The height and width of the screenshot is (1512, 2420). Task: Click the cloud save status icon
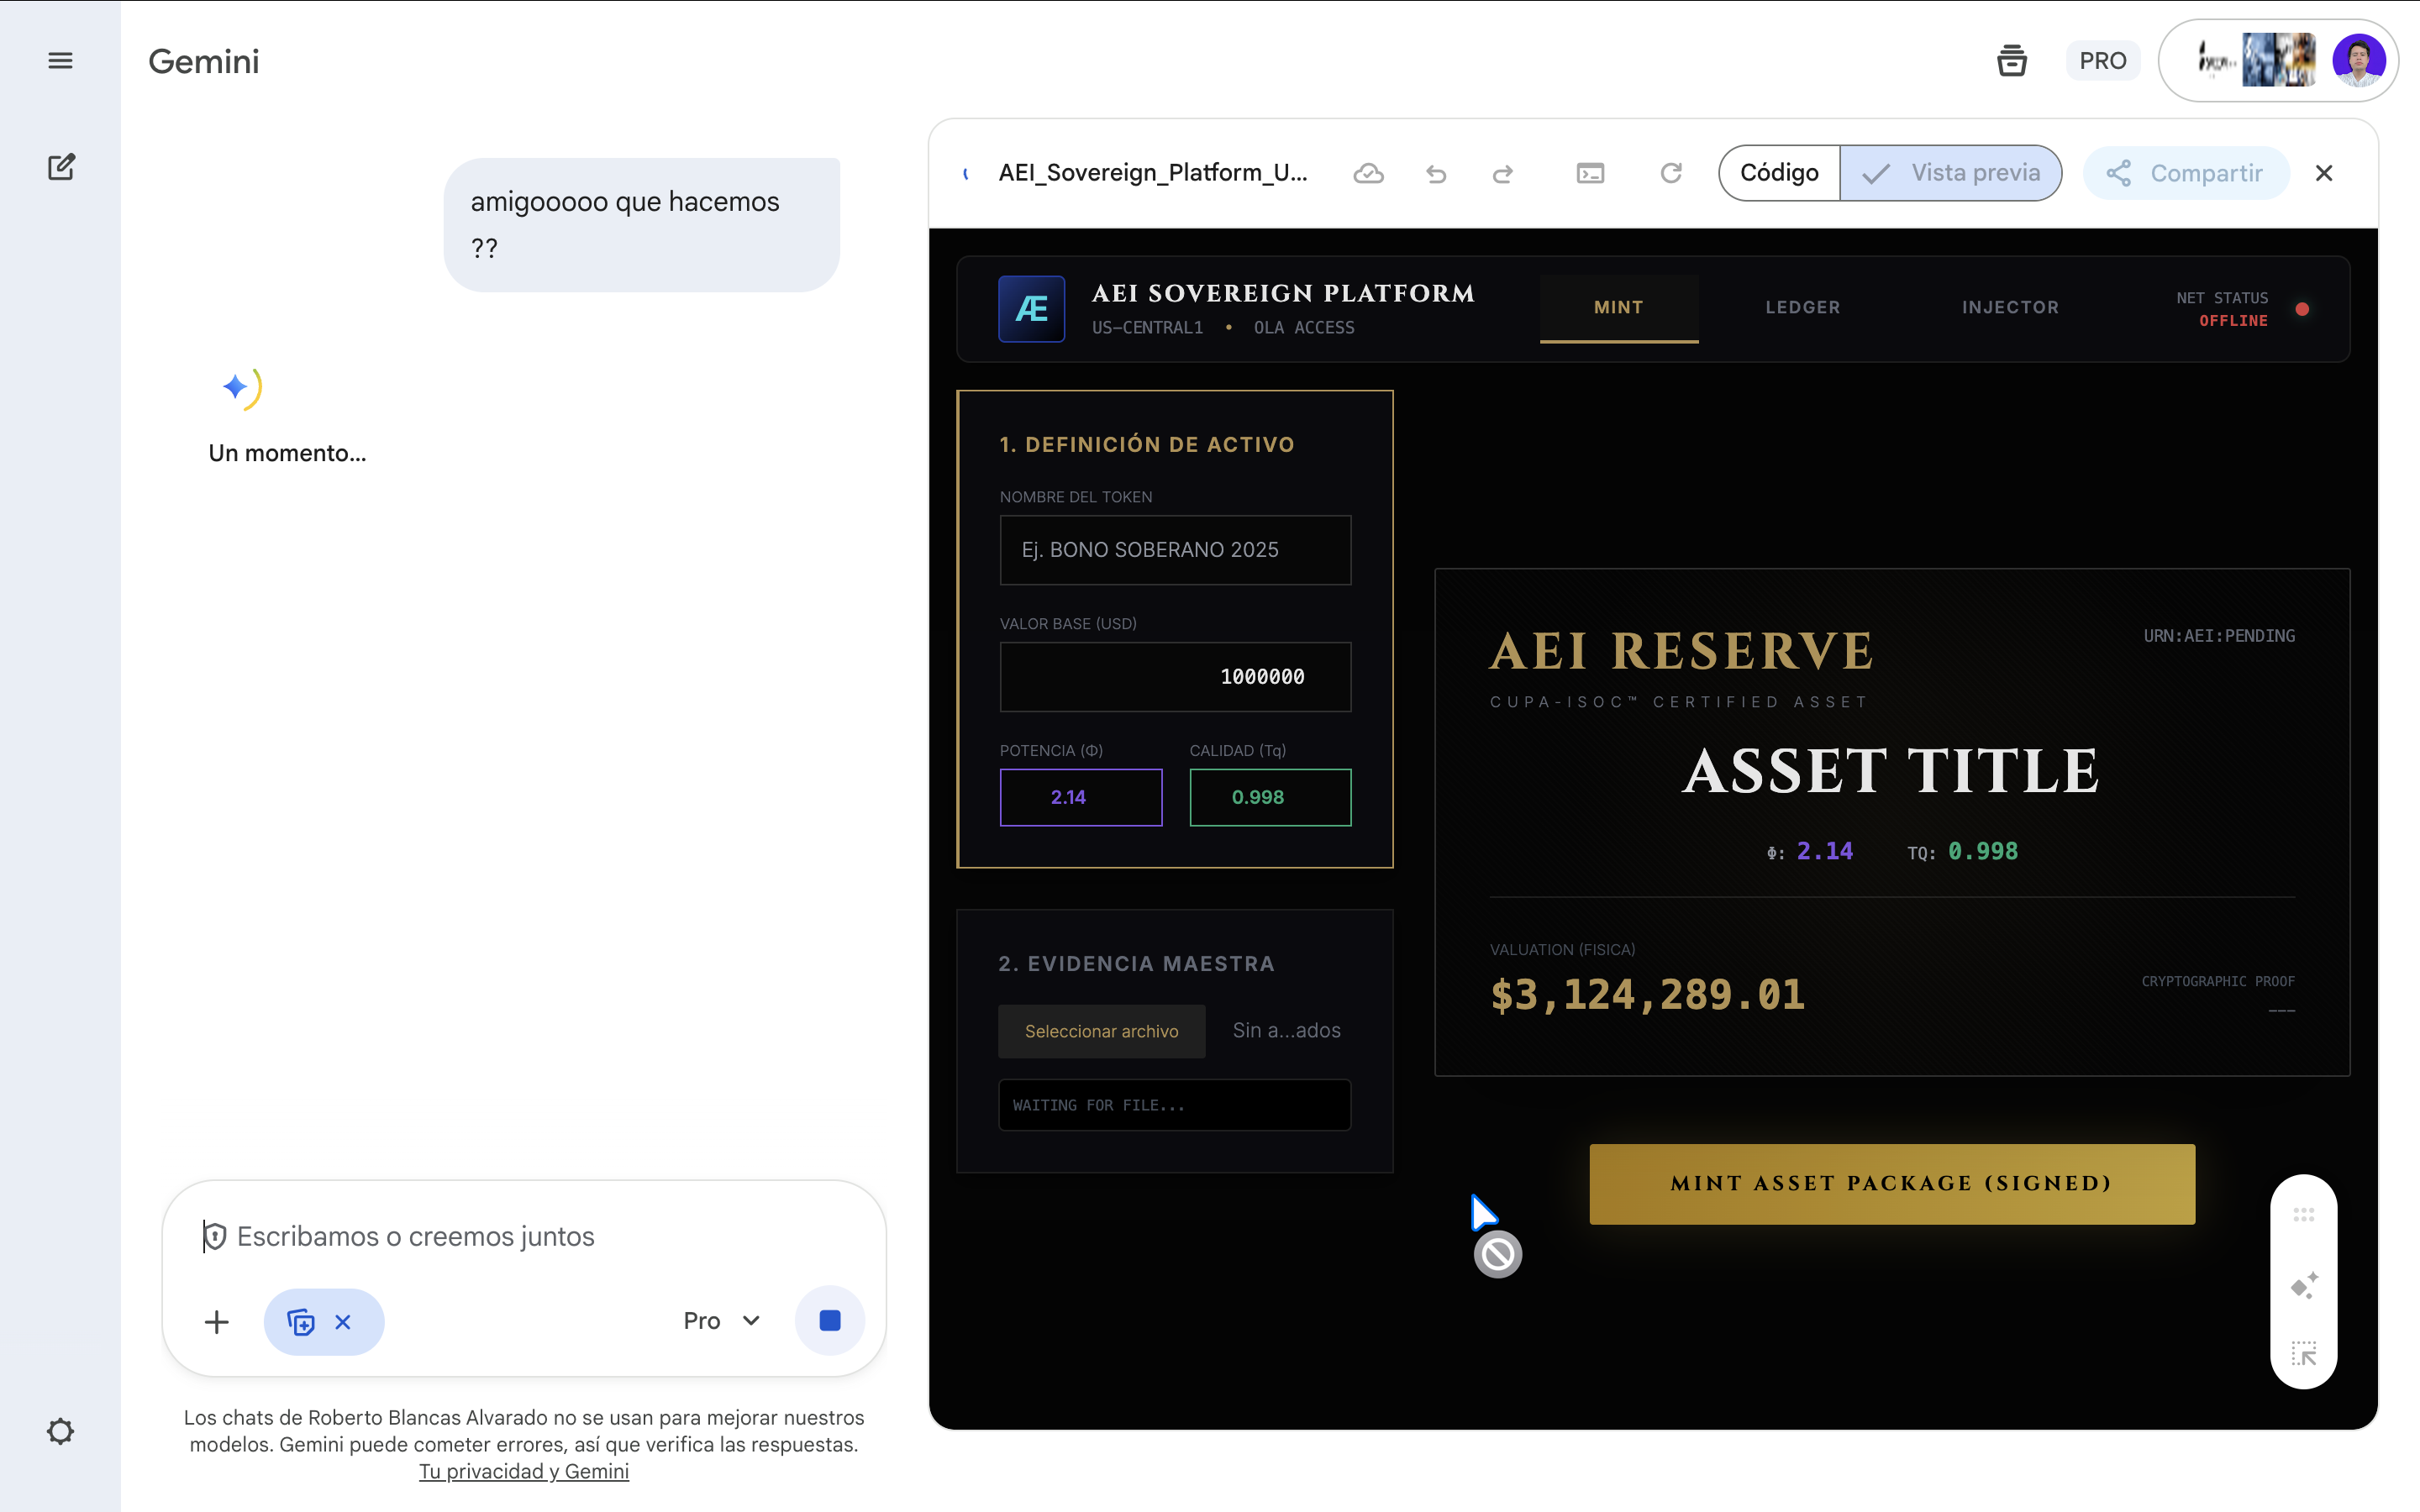click(1368, 174)
